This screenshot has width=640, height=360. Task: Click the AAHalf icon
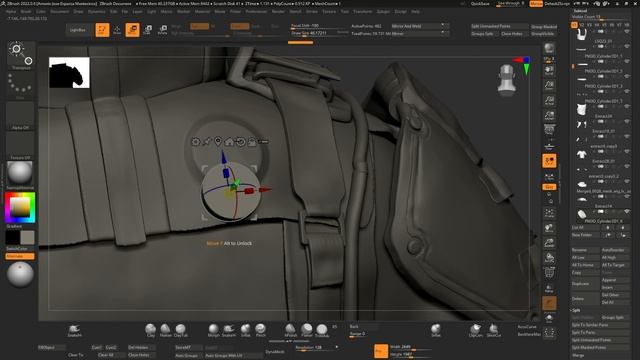coord(549,116)
